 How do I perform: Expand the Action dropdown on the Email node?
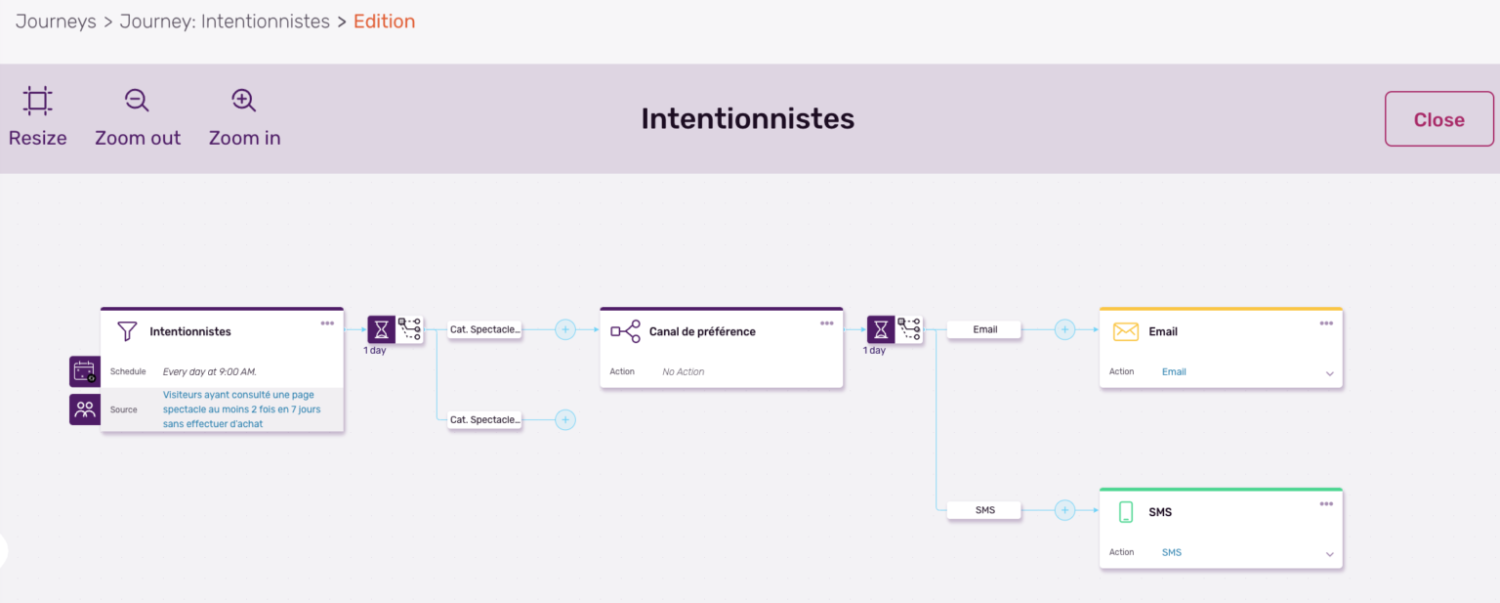click(x=1330, y=371)
